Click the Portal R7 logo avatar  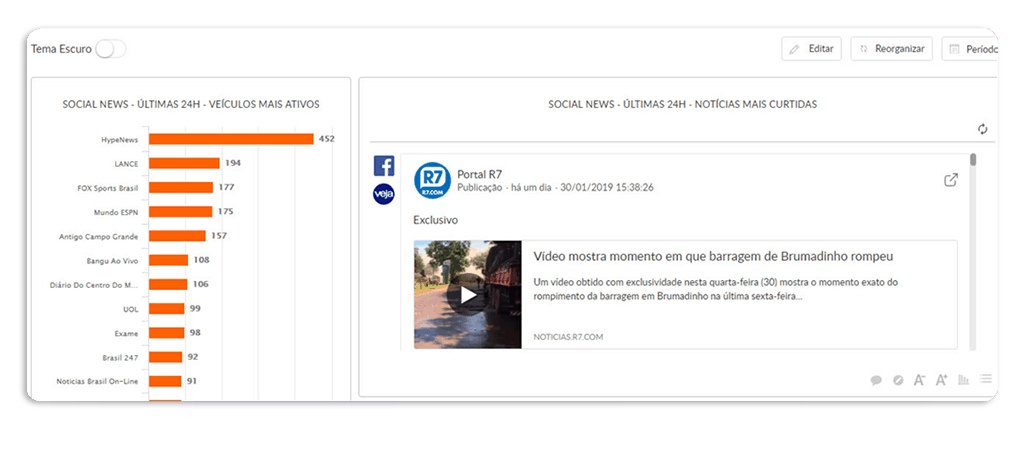(432, 181)
